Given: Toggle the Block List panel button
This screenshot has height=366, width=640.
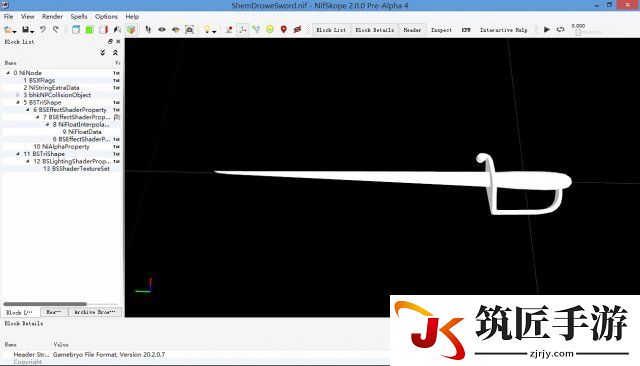Looking at the screenshot, I should 331,30.
